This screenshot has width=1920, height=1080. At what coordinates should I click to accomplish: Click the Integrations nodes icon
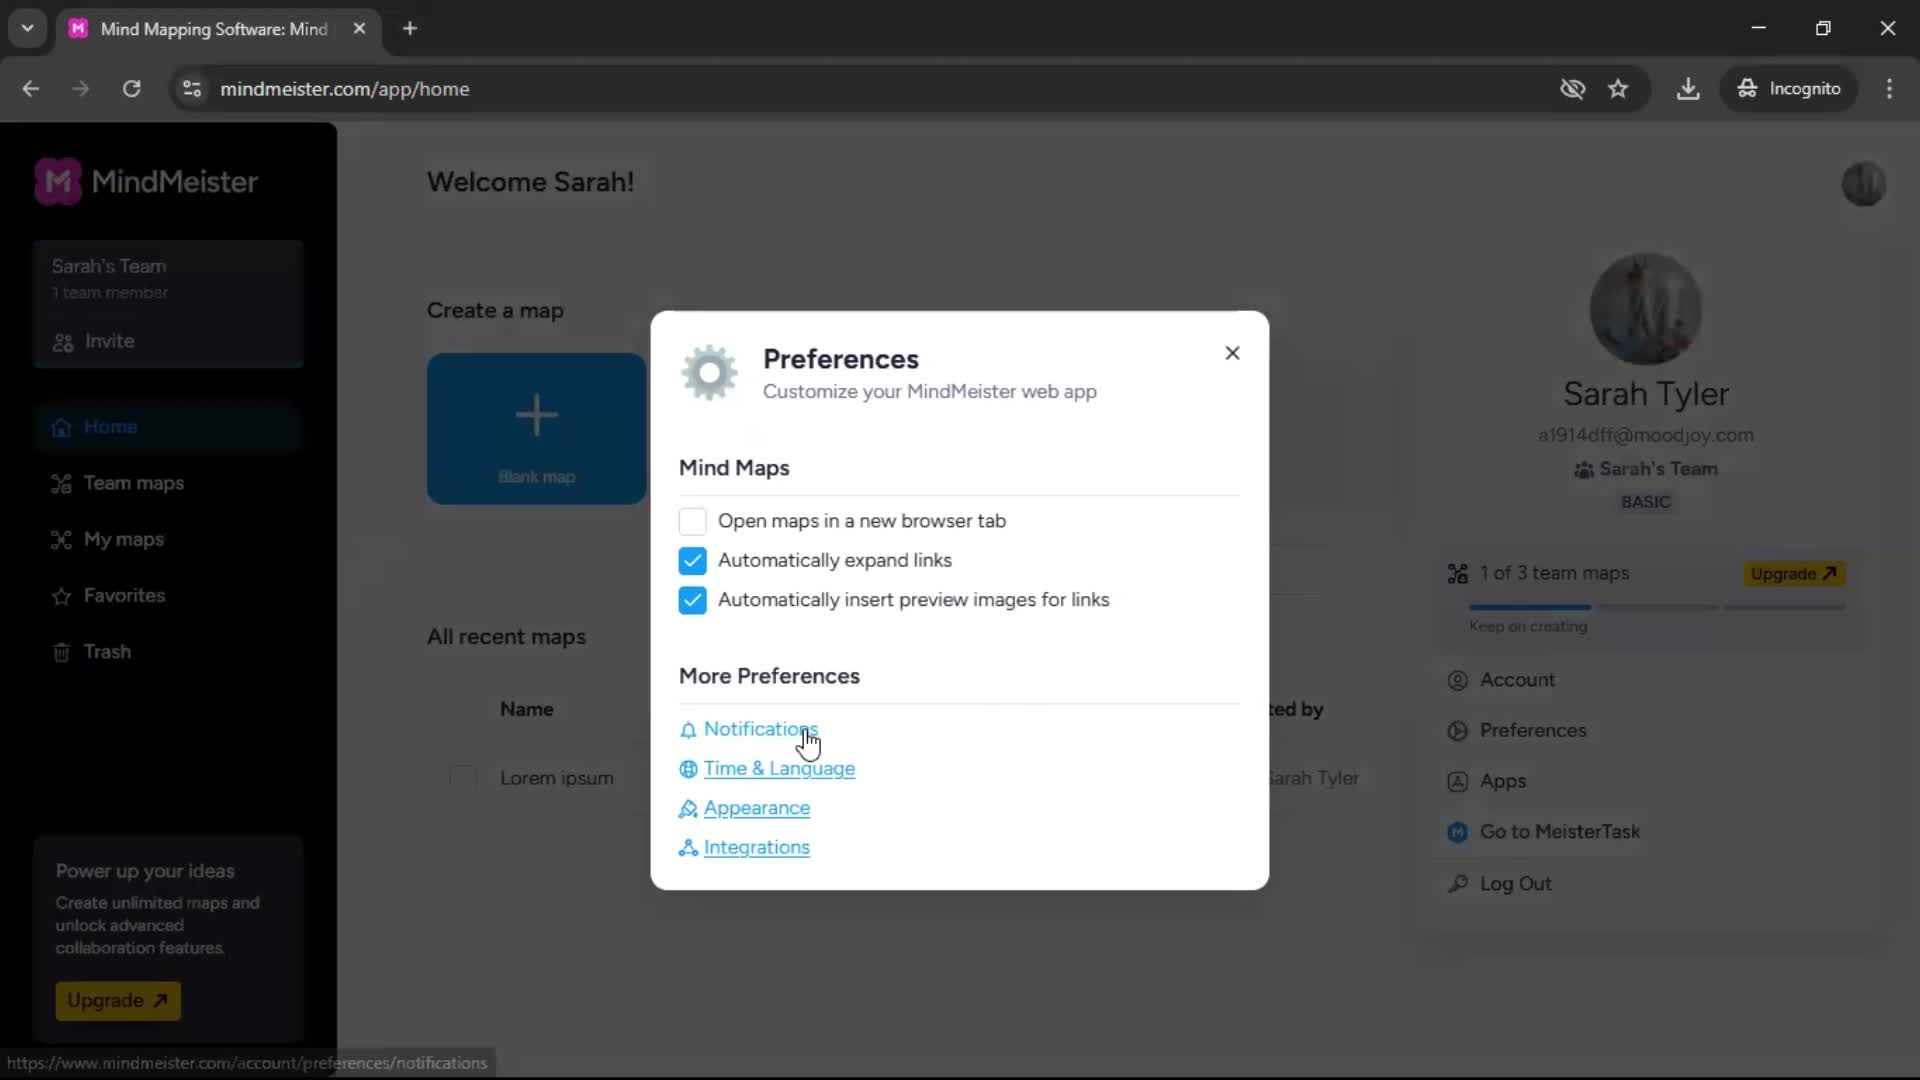(688, 848)
